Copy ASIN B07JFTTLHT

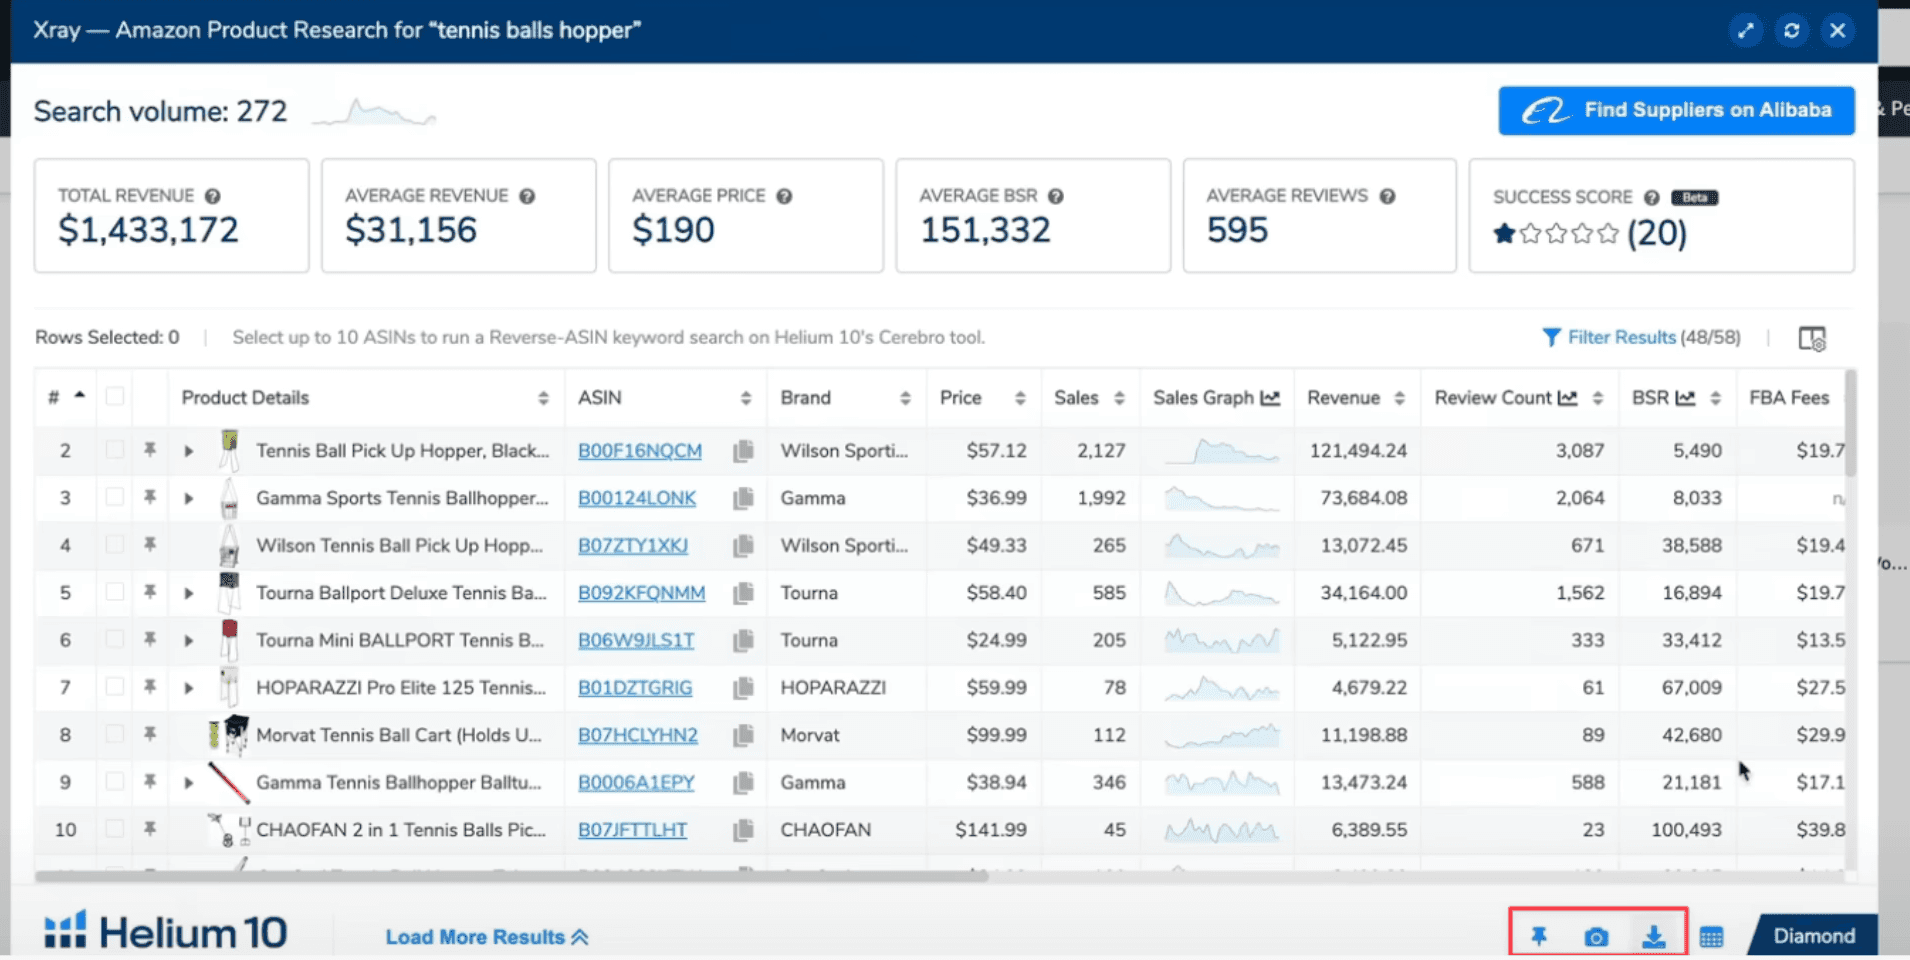[x=743, y=830]
